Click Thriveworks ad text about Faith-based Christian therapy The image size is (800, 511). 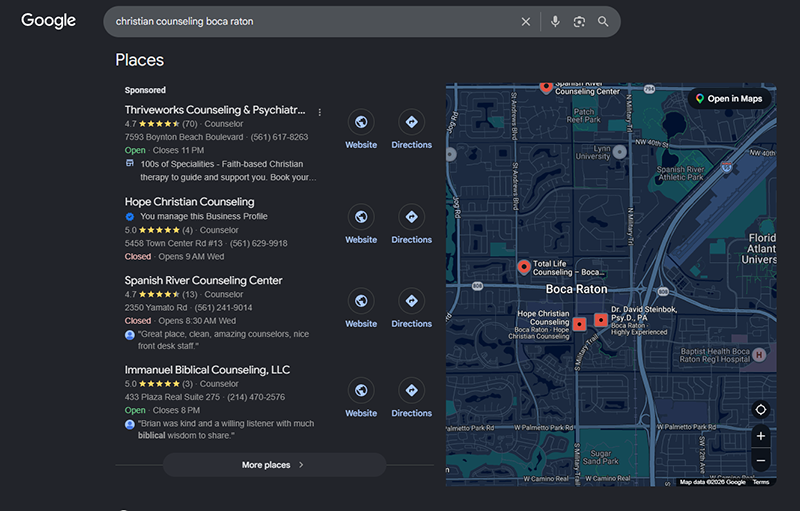pyautogui.click(x=228, y=170)
